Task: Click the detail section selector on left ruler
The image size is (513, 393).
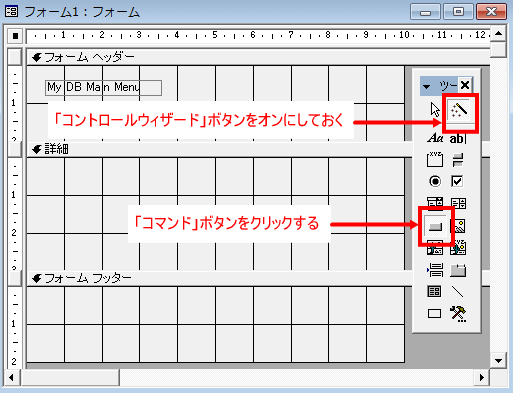Action: point(15,149)
